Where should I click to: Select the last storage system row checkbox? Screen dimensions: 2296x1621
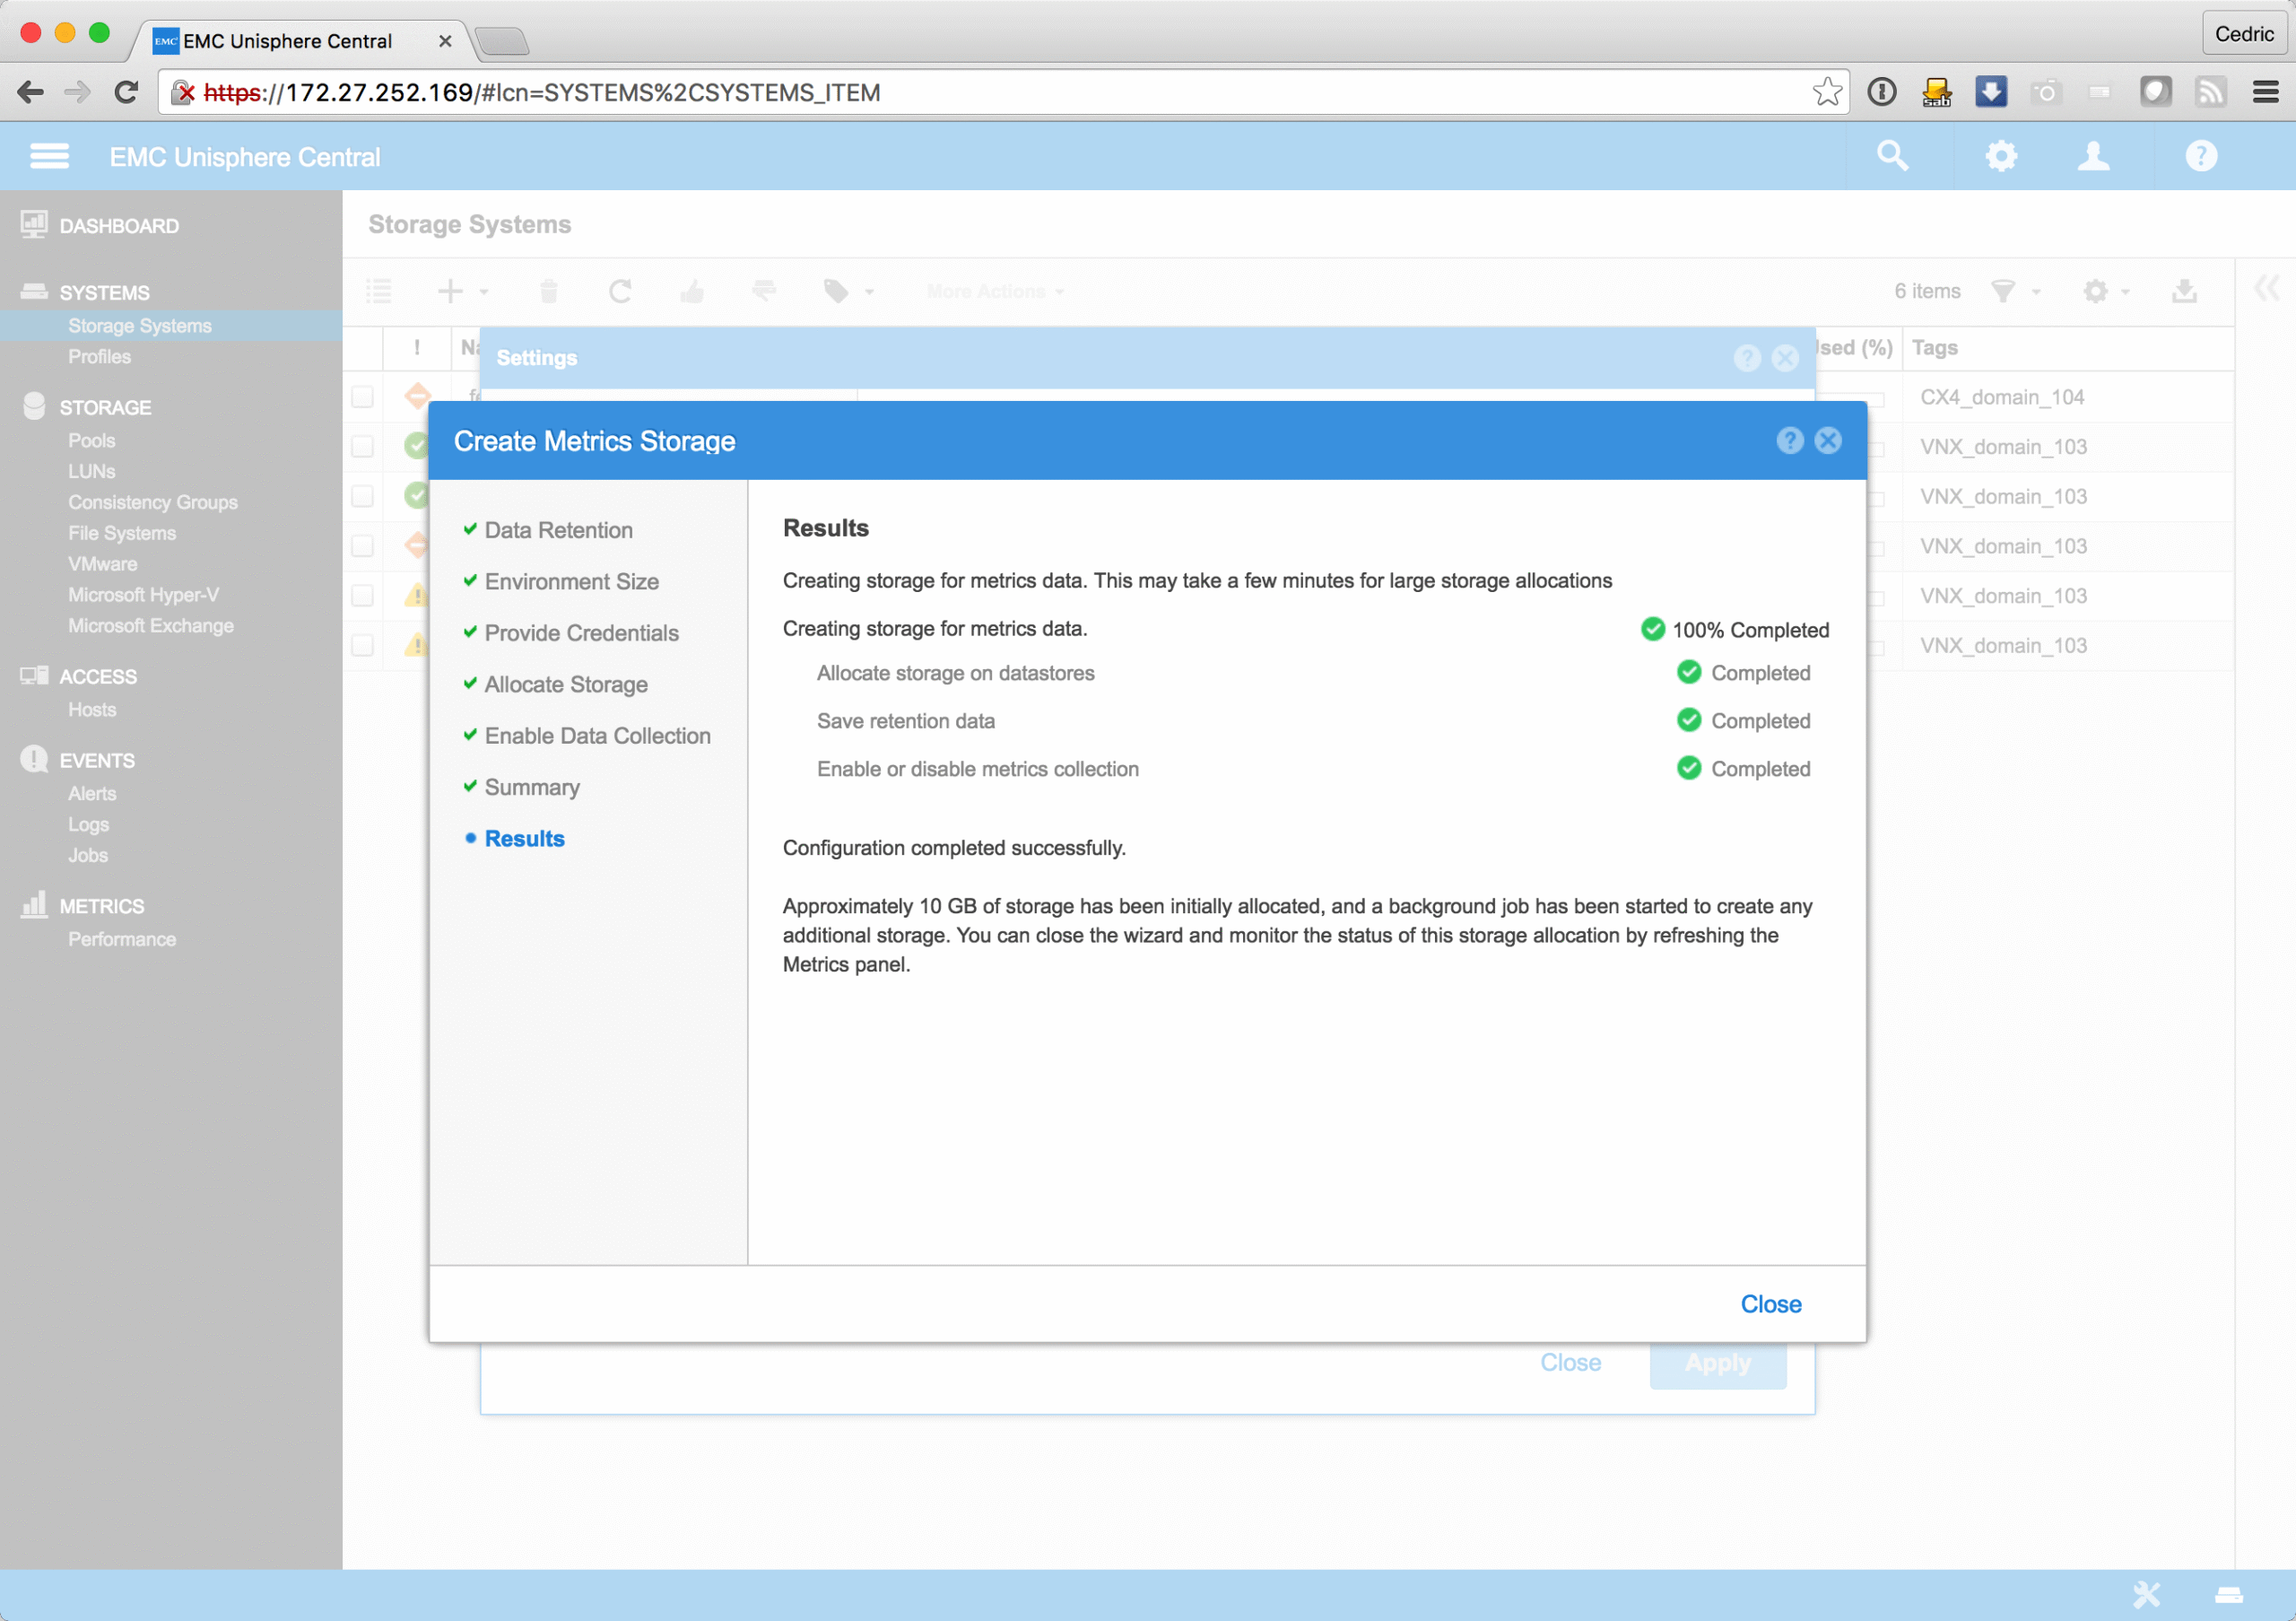coord(362,646)
